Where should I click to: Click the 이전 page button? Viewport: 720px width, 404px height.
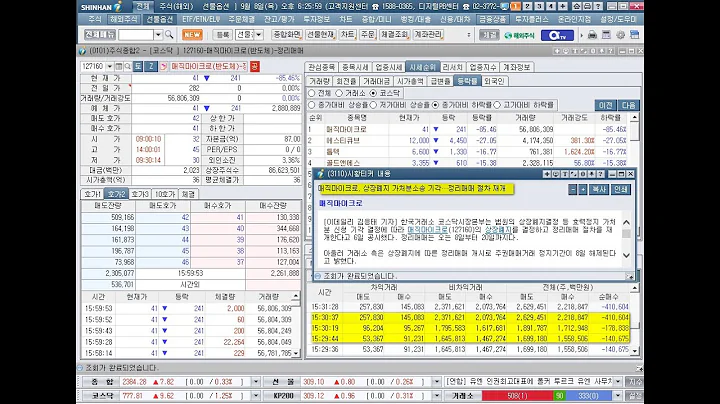pos(606,105)
